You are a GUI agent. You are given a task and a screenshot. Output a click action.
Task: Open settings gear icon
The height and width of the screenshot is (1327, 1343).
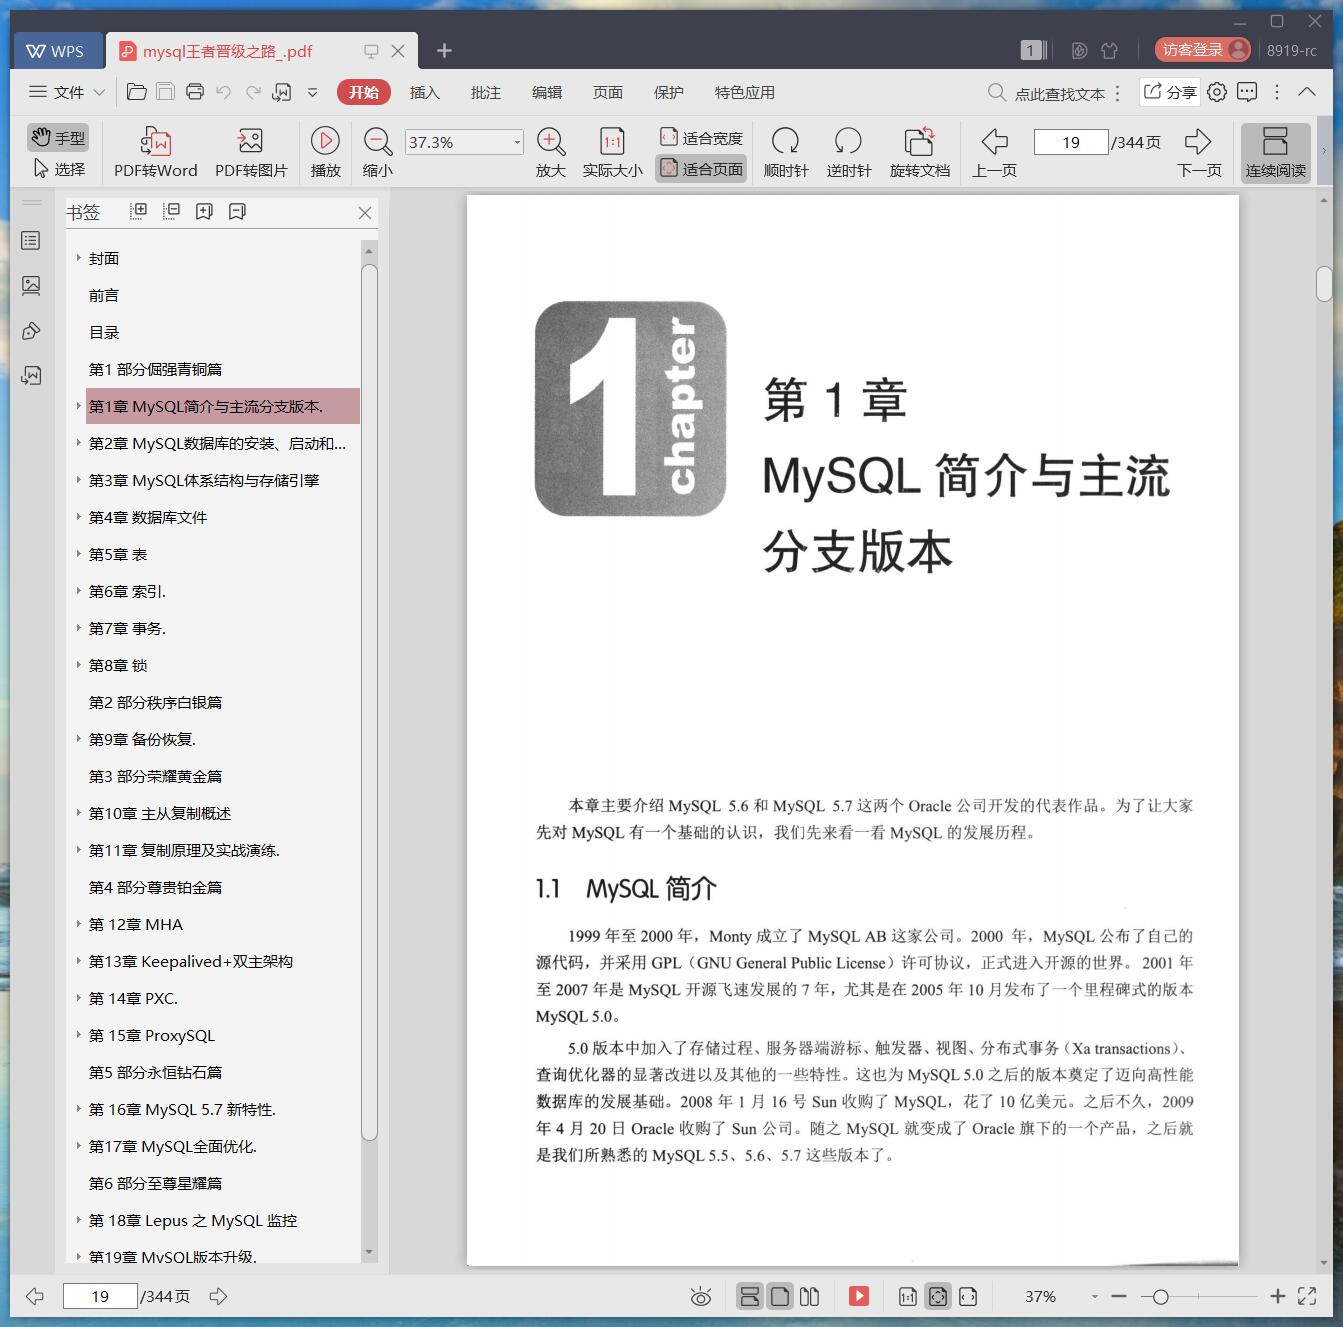point(1217,92)
